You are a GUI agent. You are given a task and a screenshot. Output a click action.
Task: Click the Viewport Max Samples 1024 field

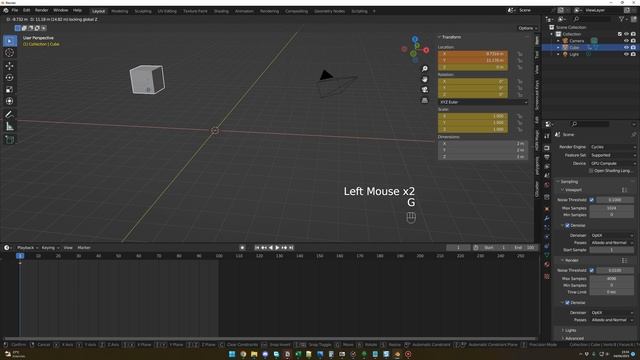tap(611, 208)
